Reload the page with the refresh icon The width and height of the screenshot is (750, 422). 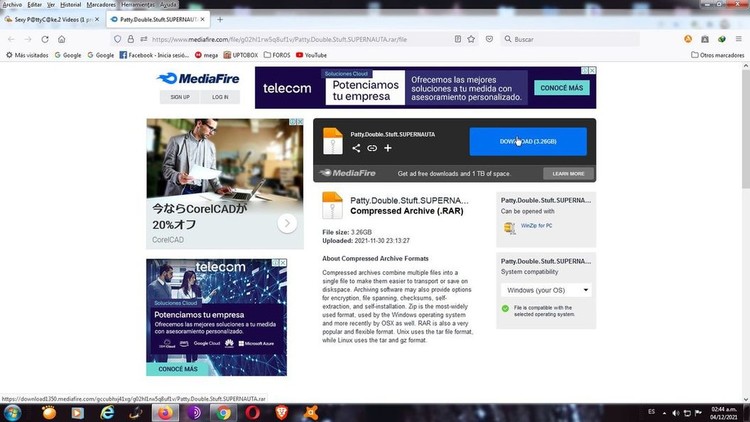(x=45, y=39)
